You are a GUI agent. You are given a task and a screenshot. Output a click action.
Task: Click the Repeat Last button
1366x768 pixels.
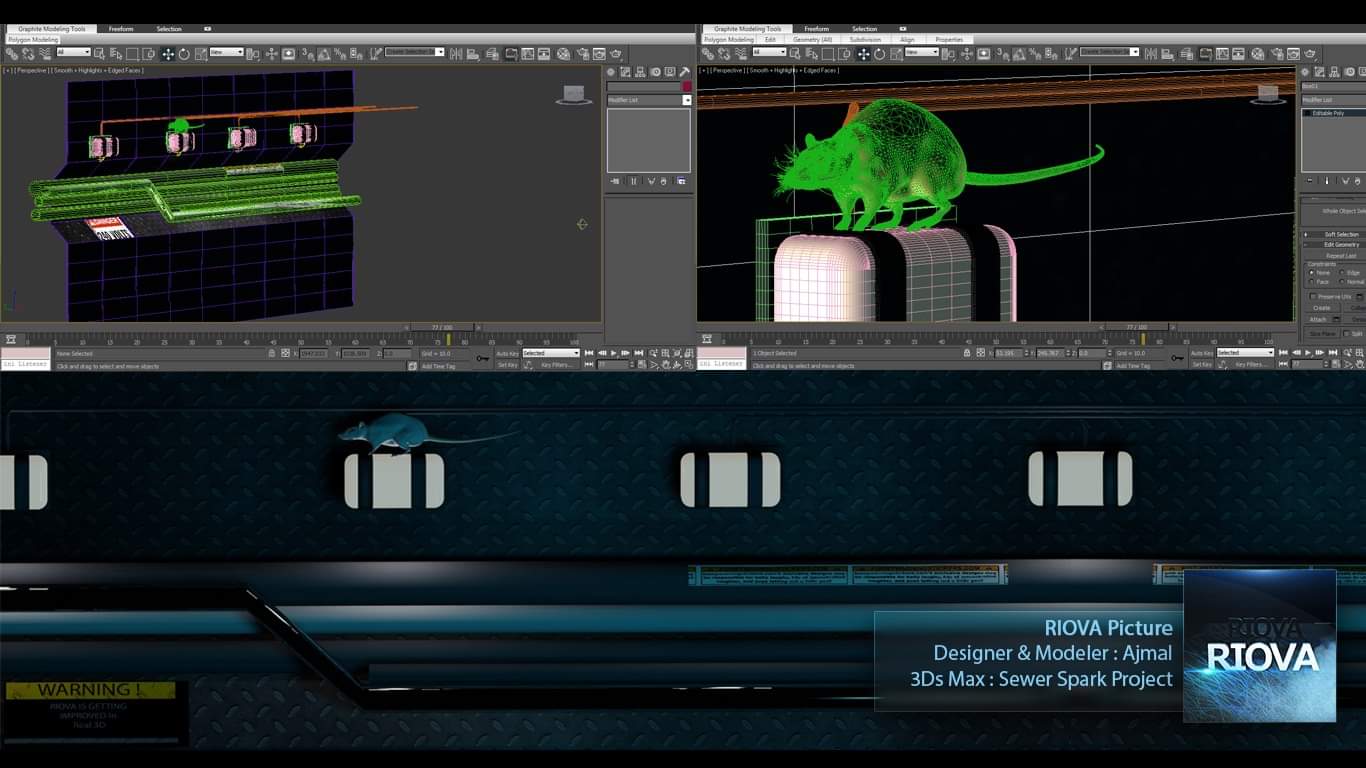click(x=1341, y=256)
